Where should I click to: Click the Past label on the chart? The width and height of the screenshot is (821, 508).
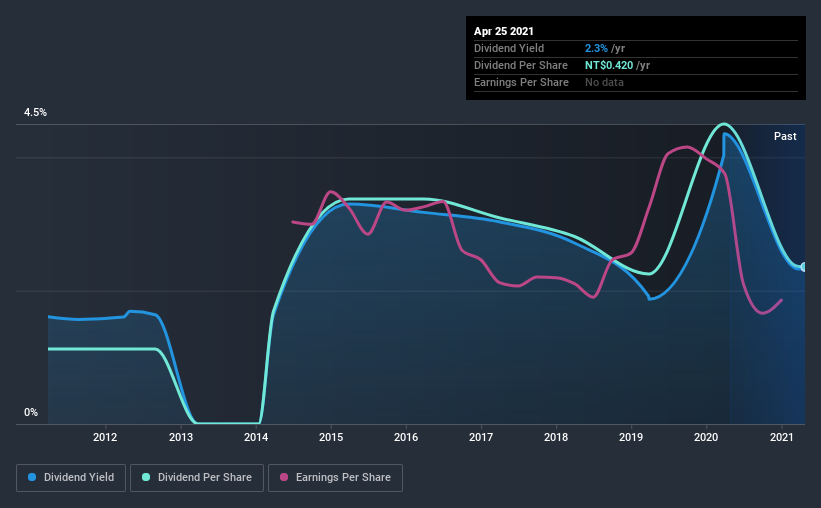pyautogui.click(x=785, y=136)
